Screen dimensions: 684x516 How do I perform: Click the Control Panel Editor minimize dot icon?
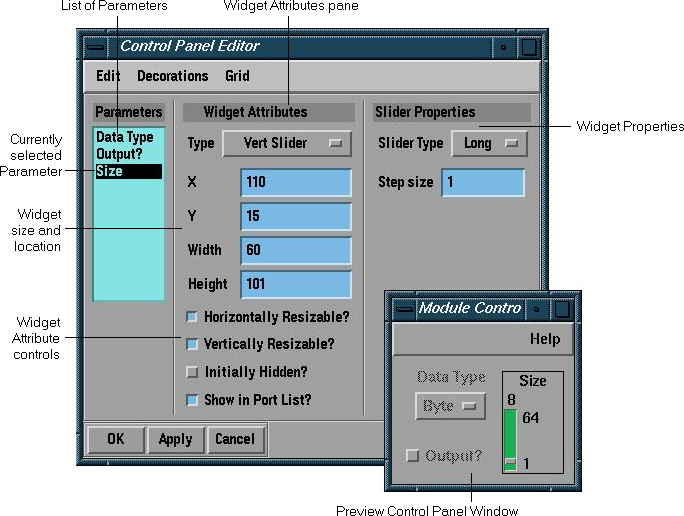coord(504,46)
